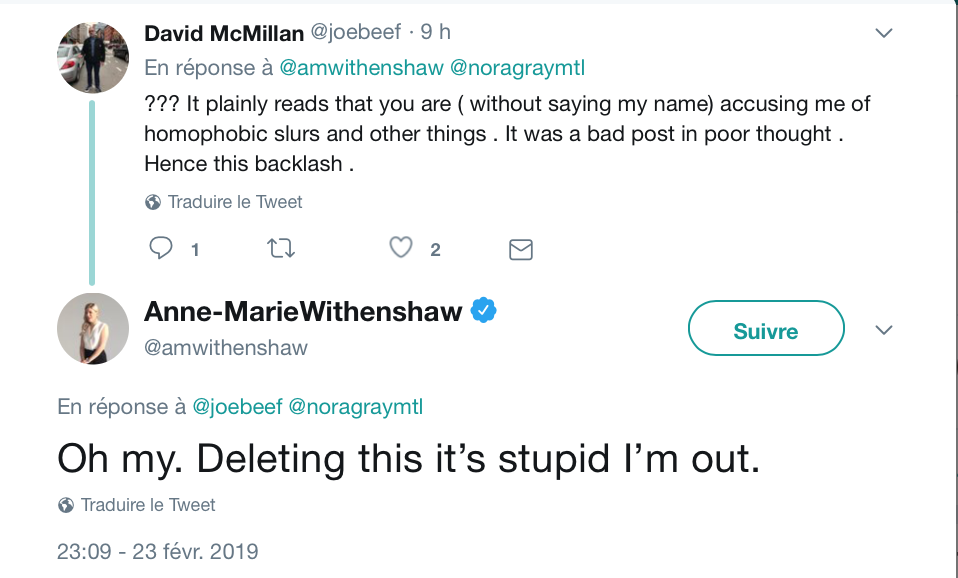
Task: Like David McMillan's tweet
Action: coord(401,247)
